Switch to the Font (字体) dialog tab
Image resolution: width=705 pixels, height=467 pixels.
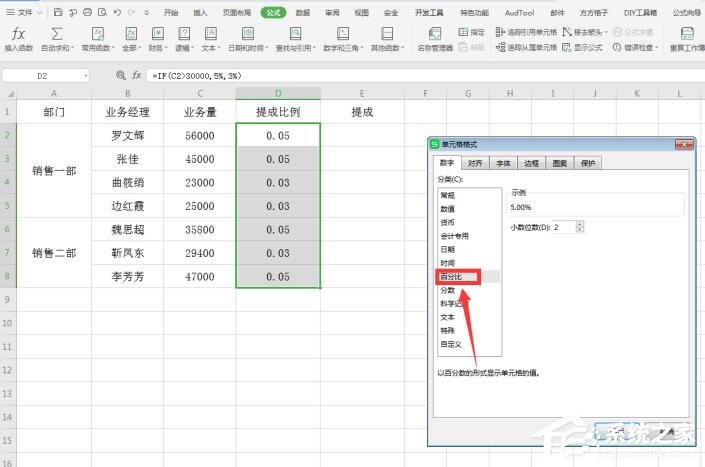(x=503, y=162)
